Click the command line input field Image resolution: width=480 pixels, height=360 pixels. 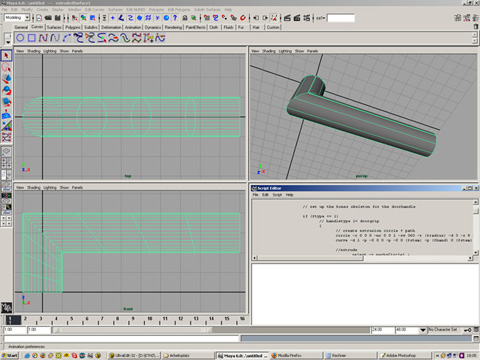pos(122,339)
